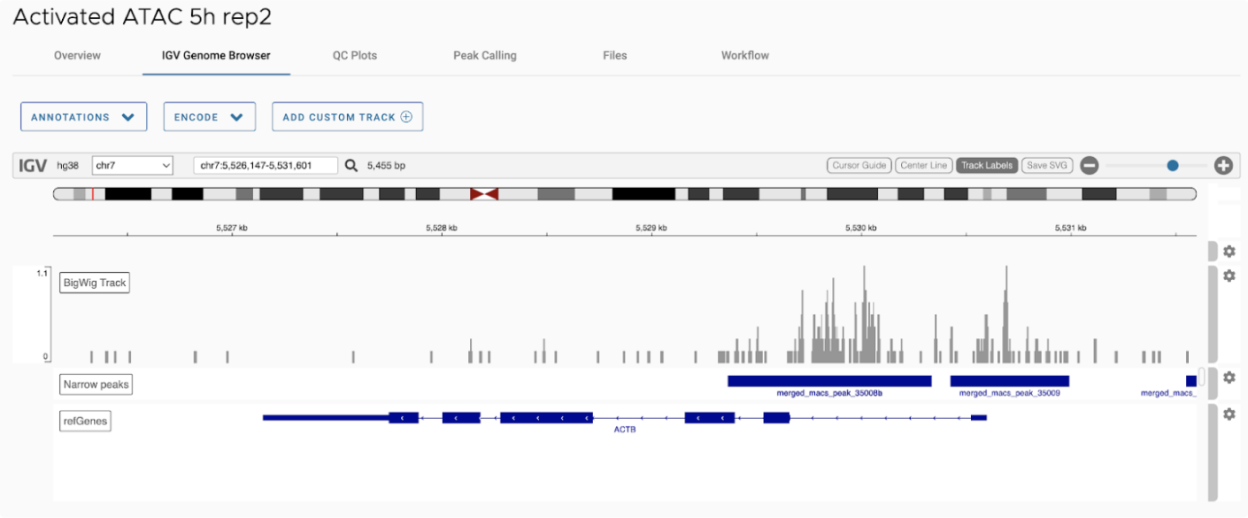This screenshot has height=518, width=1248.
Task: Toggle the Cursor Guide option
Action: point(859,166)
